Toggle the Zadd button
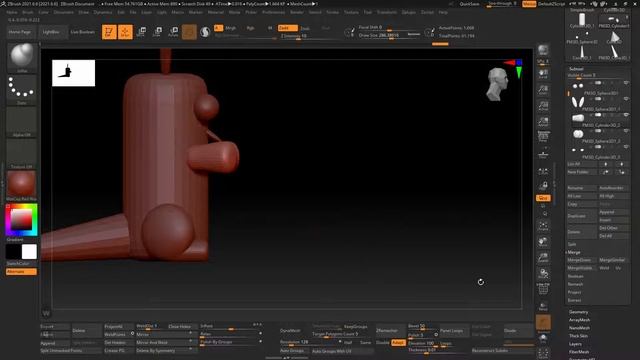Image resolution: width=640 pixels, height=360 pixels. pyautogui.click(x=287, y=28)
